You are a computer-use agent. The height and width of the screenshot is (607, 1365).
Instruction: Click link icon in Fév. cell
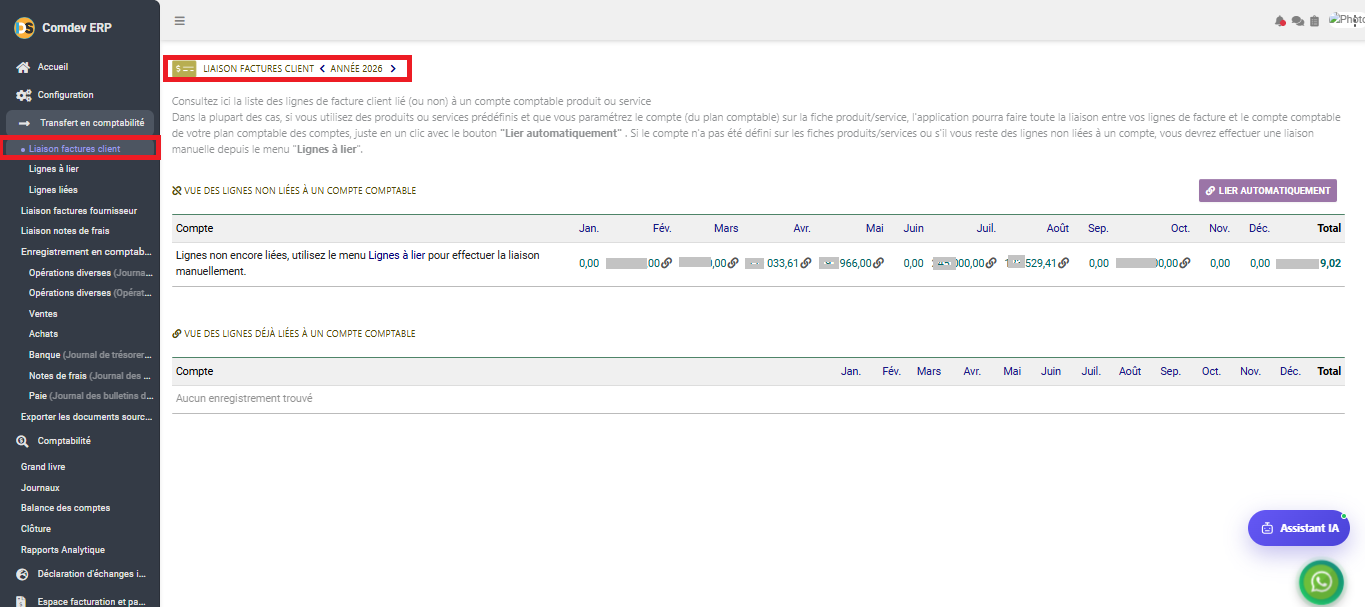tap(667, 263)
